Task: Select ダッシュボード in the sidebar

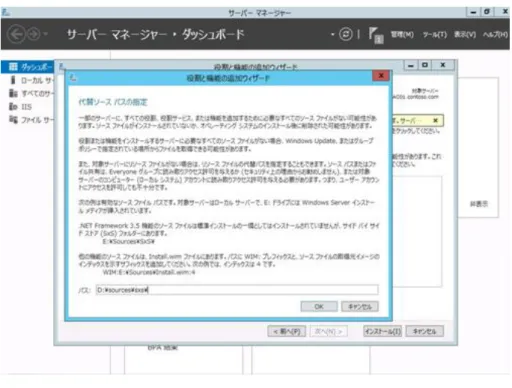Action: click(27, 67)
